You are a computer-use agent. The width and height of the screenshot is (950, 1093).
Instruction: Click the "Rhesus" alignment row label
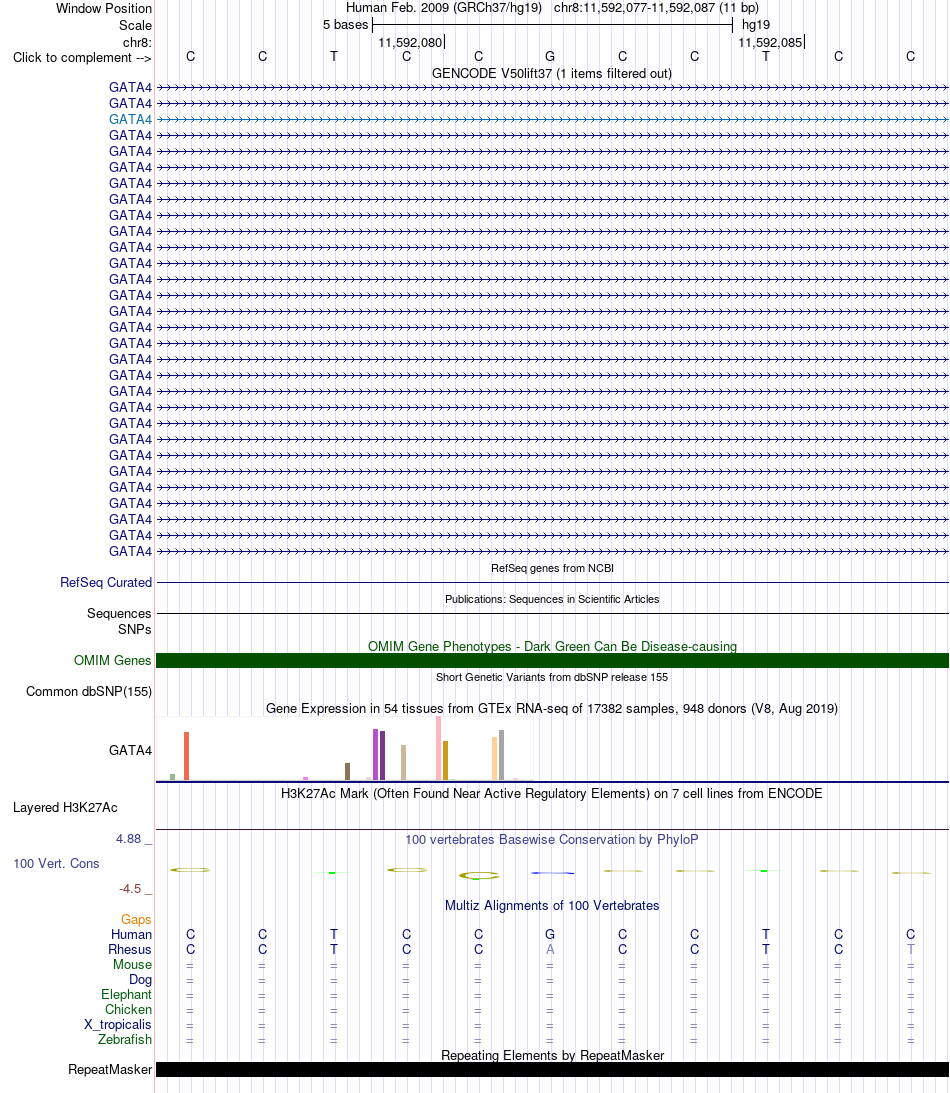130,949
